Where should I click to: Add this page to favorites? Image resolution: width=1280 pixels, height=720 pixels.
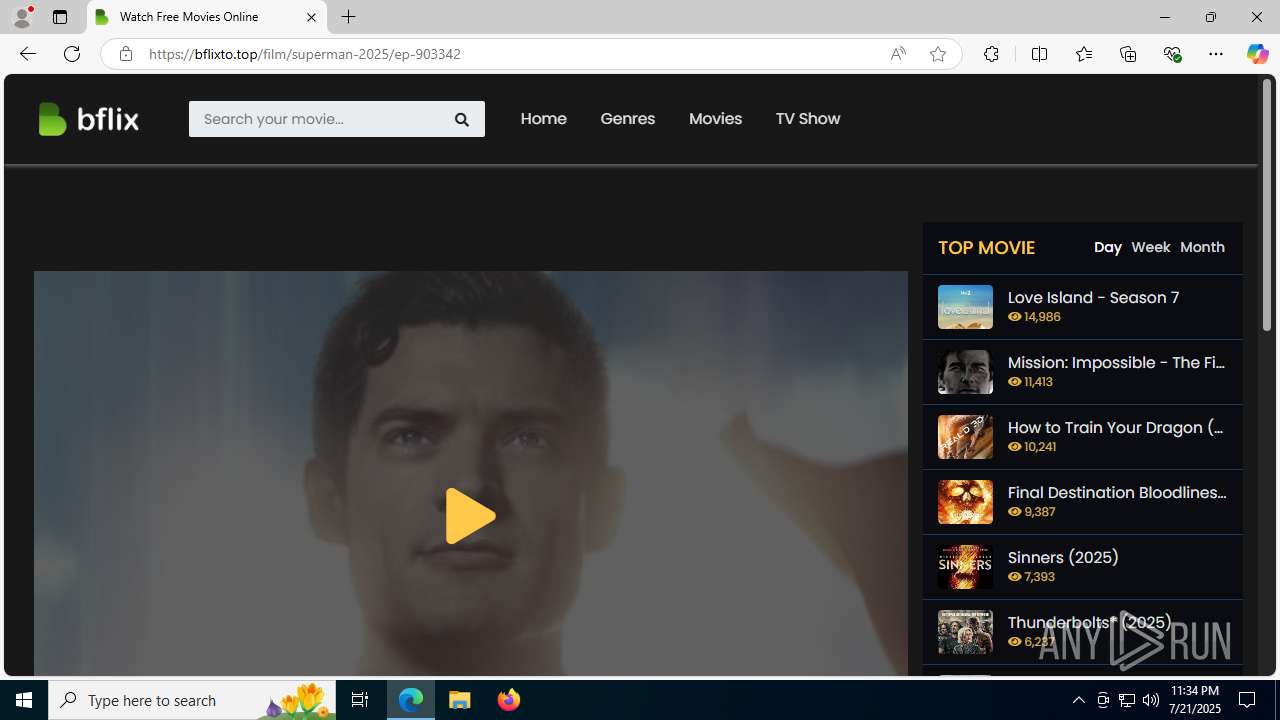pos(938,54)
